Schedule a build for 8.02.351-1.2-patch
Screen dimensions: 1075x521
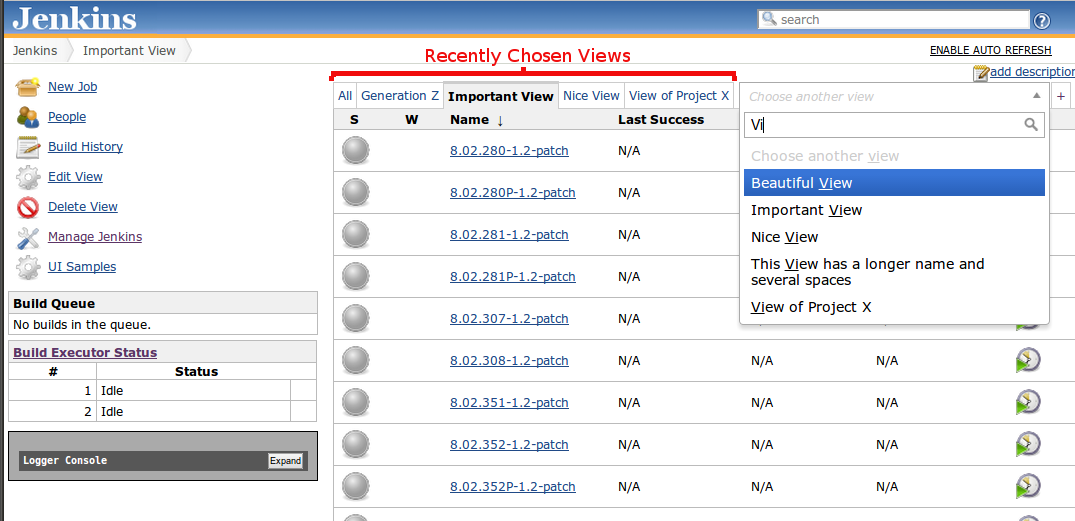point(1028,402)
